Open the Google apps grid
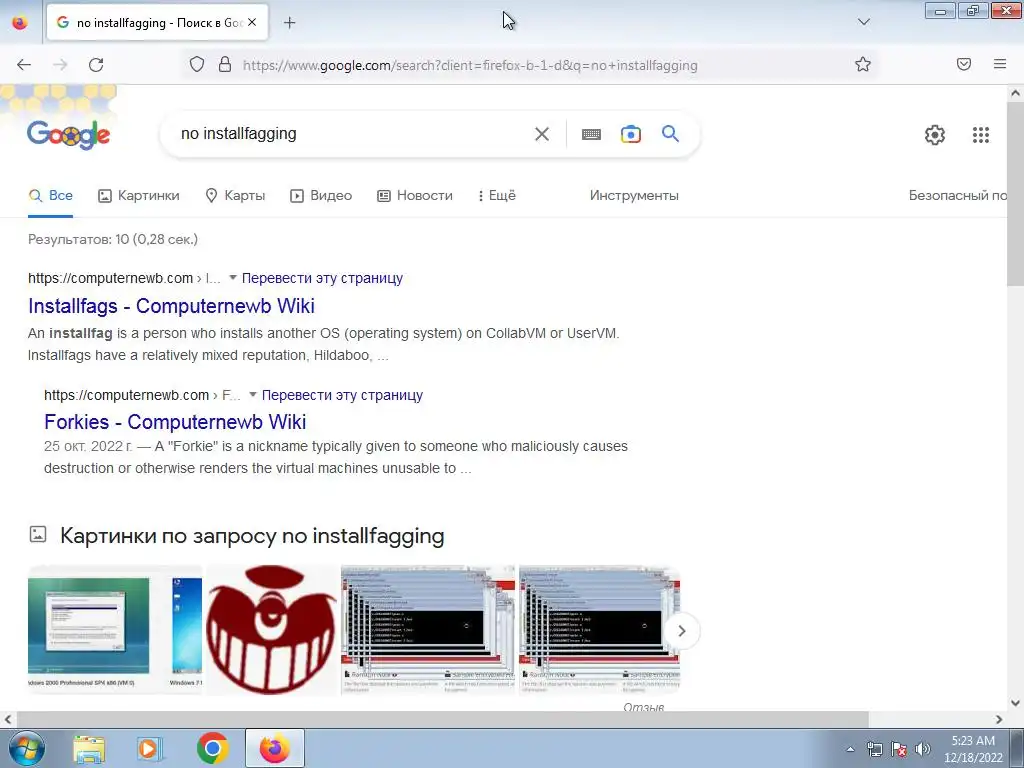Image resolution: width=1024 pixels, height=768 pixels. pyautogui.click(x=980, y=135)
